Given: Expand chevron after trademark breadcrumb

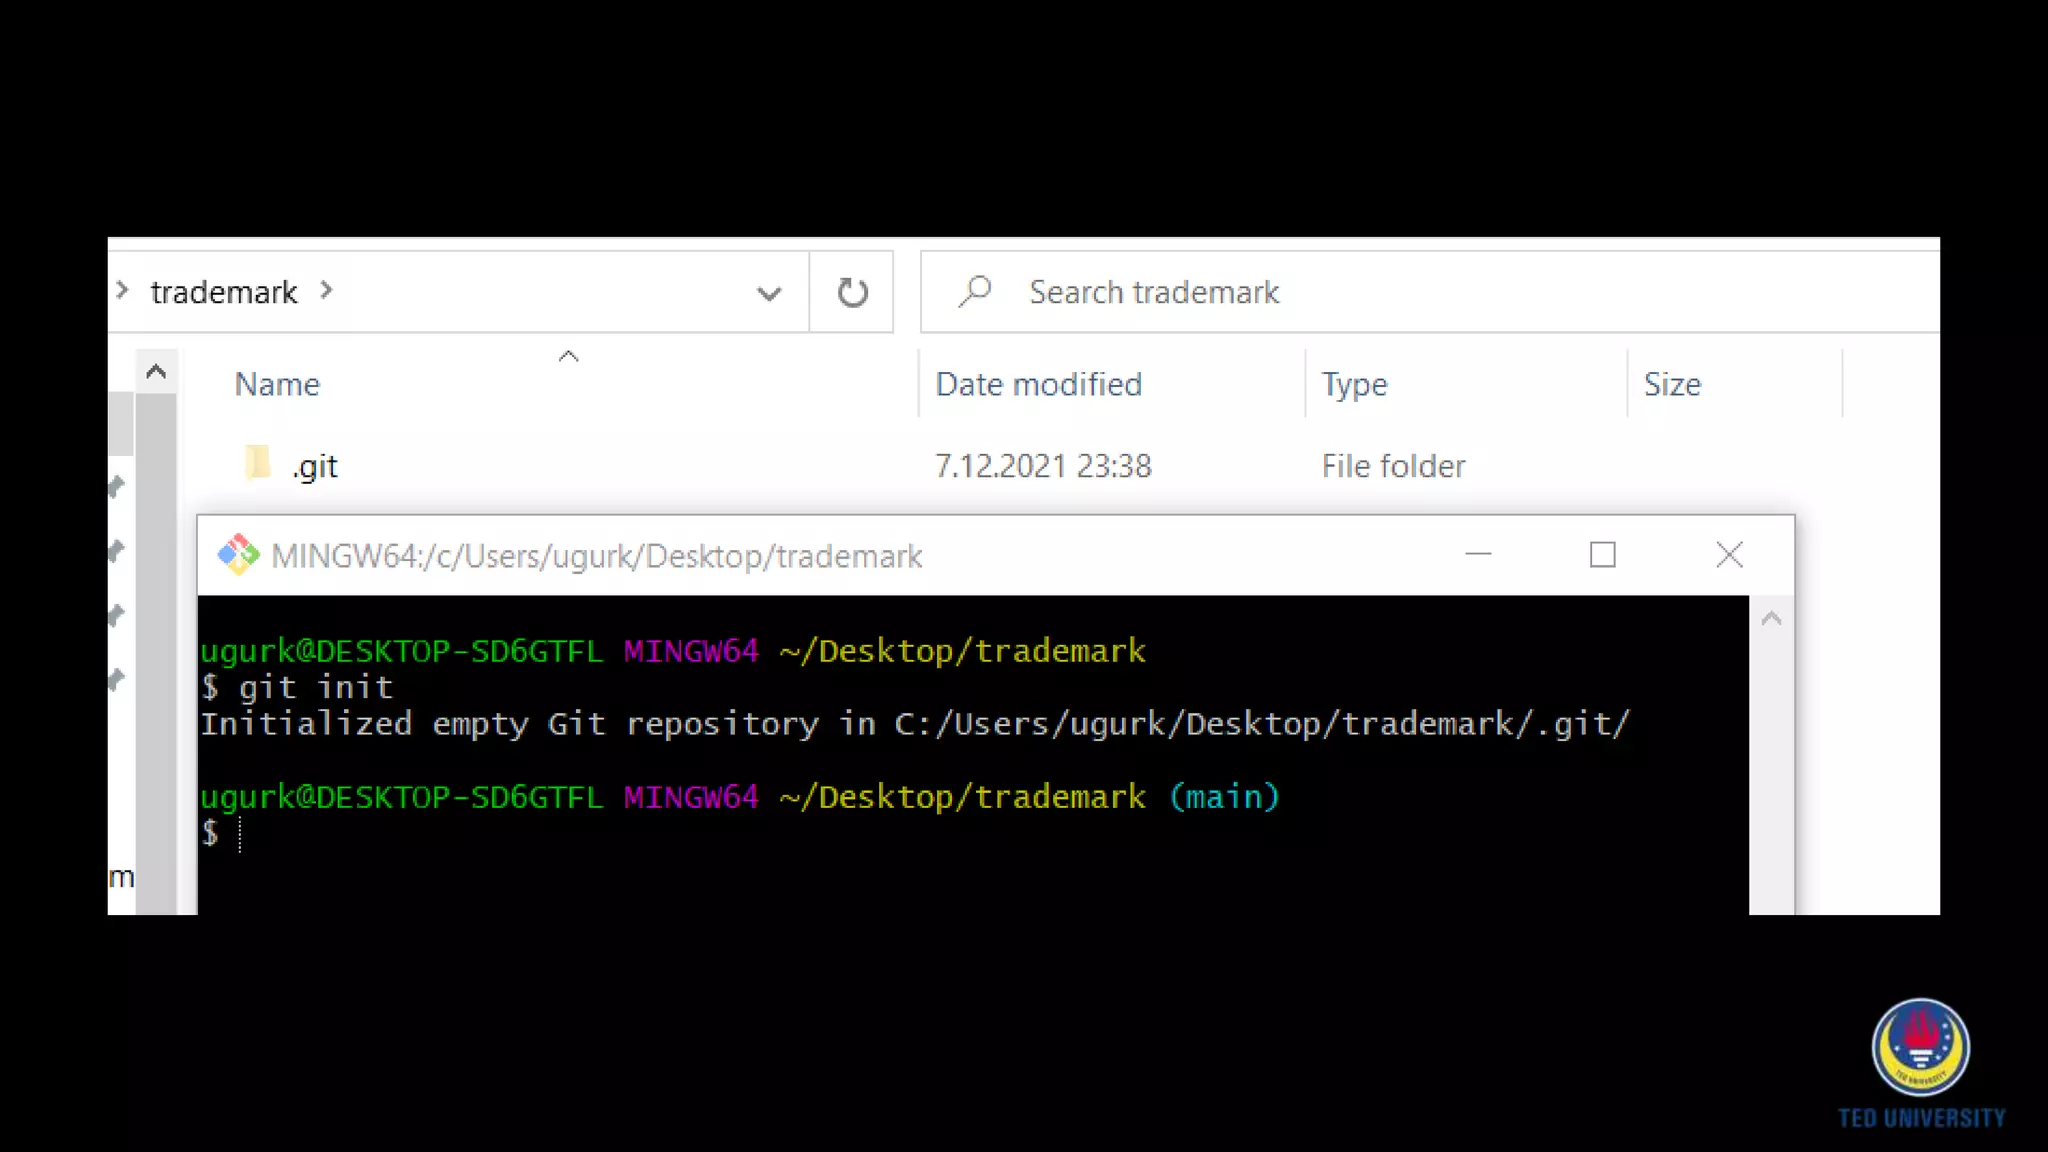Looking at the screenshot, I should (326, 291).
